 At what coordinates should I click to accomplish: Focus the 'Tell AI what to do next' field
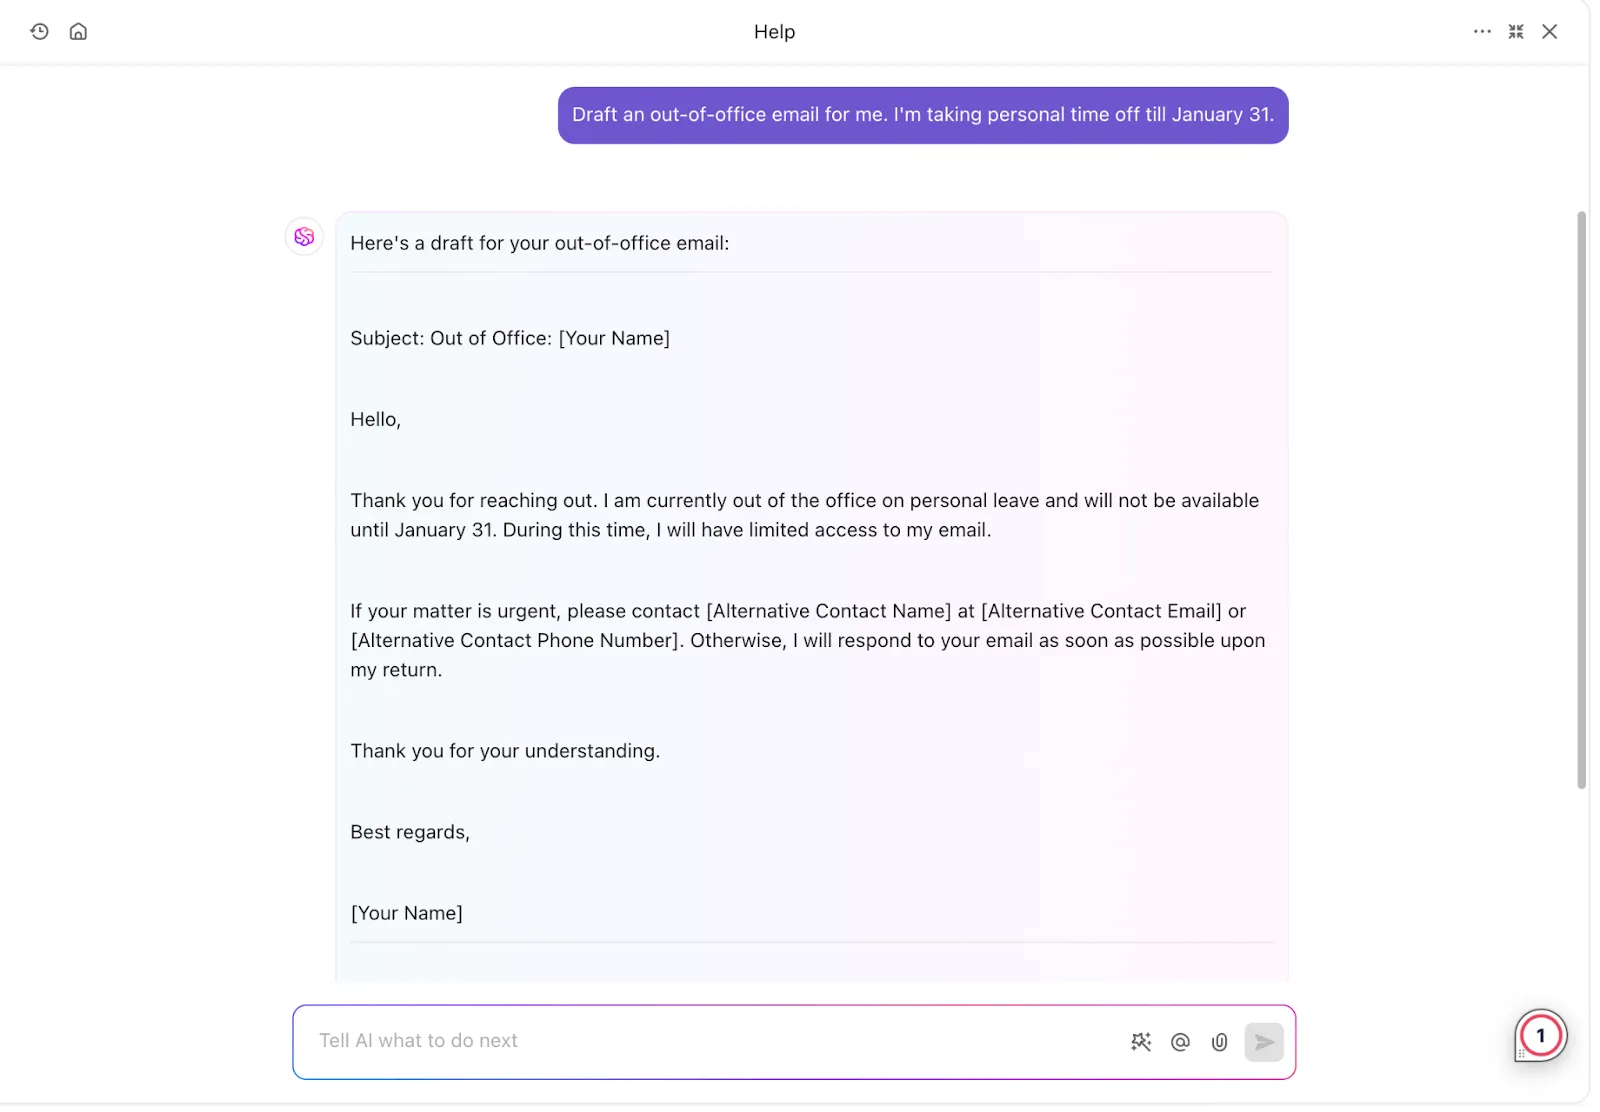(x=710, y=1041)
